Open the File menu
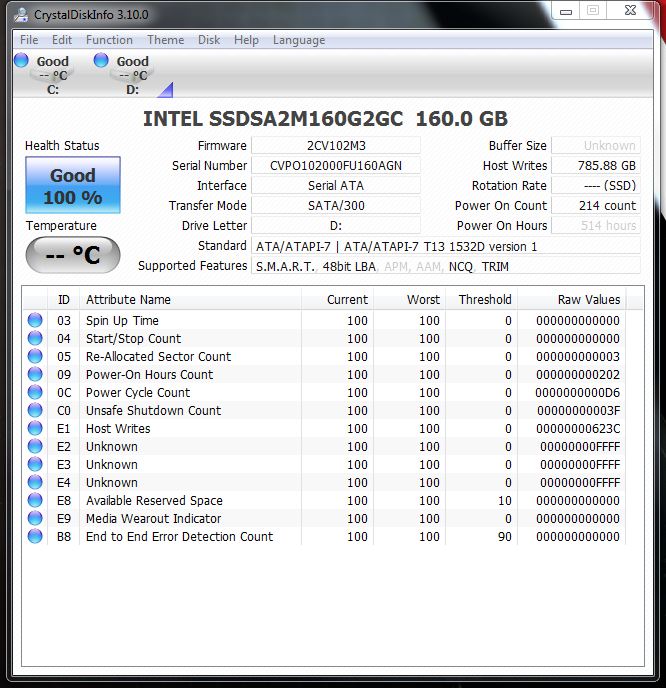This screenshot has width=666, height=688. 29,40
